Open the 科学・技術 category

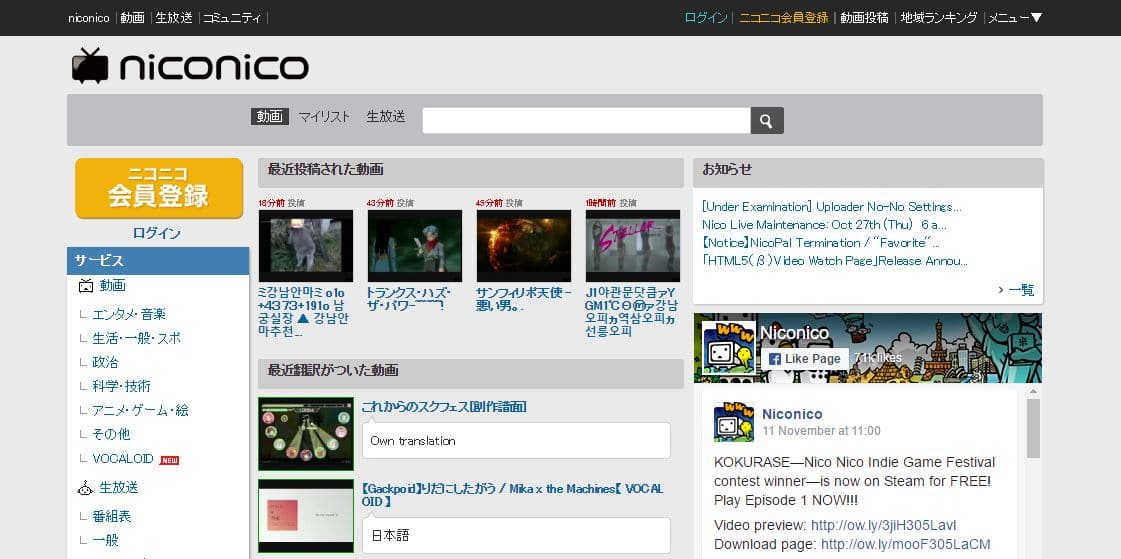[121, 386]
